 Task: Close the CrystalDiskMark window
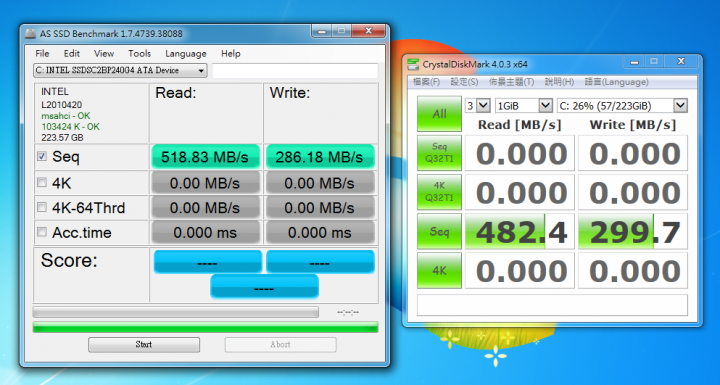point(681,62)
